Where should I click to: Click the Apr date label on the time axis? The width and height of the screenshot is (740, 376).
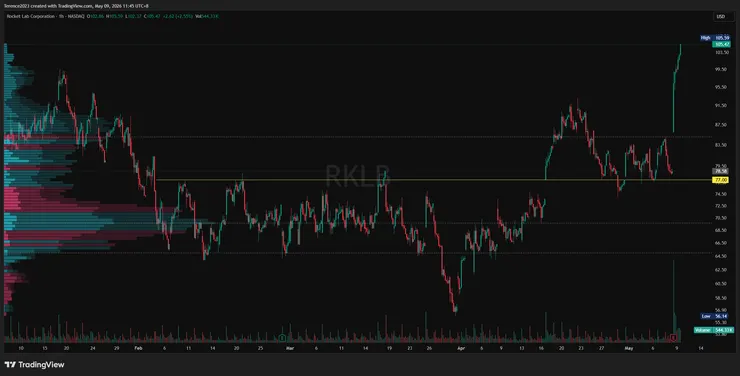[x=461, y=348]
